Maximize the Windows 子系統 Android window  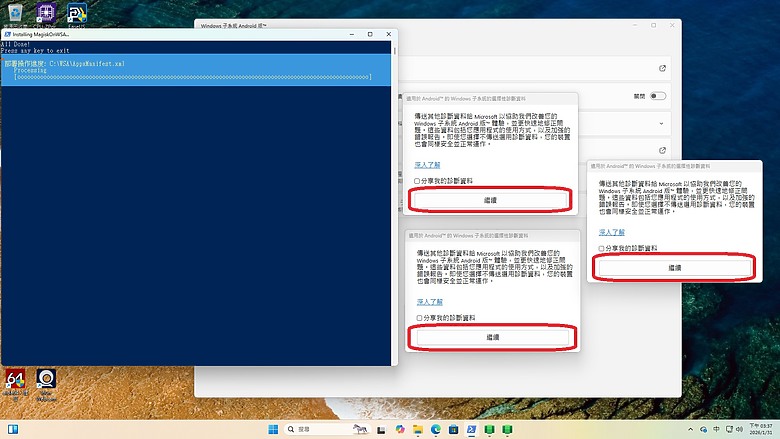pos(654,25)
